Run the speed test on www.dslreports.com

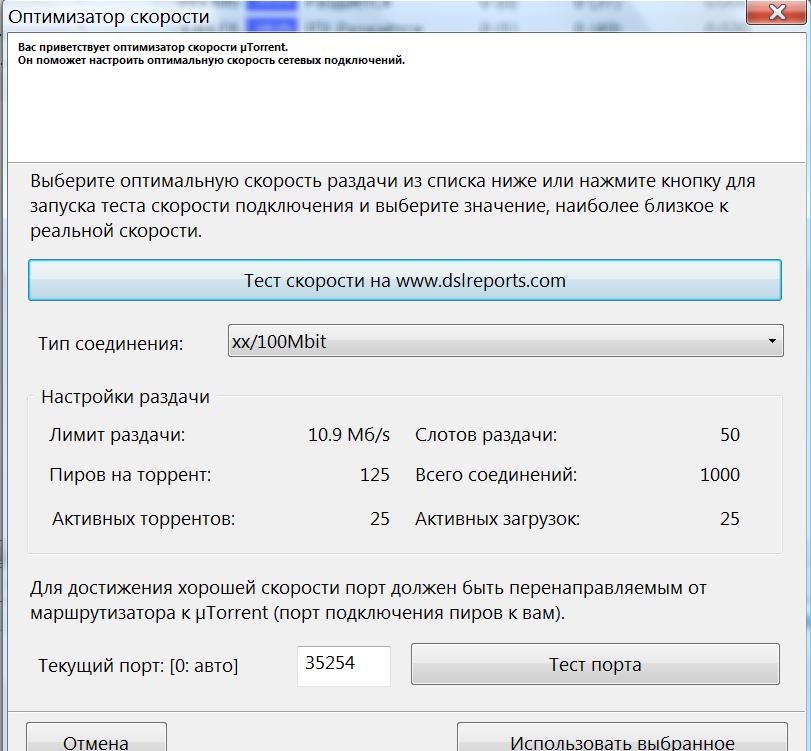pos(404,280)
